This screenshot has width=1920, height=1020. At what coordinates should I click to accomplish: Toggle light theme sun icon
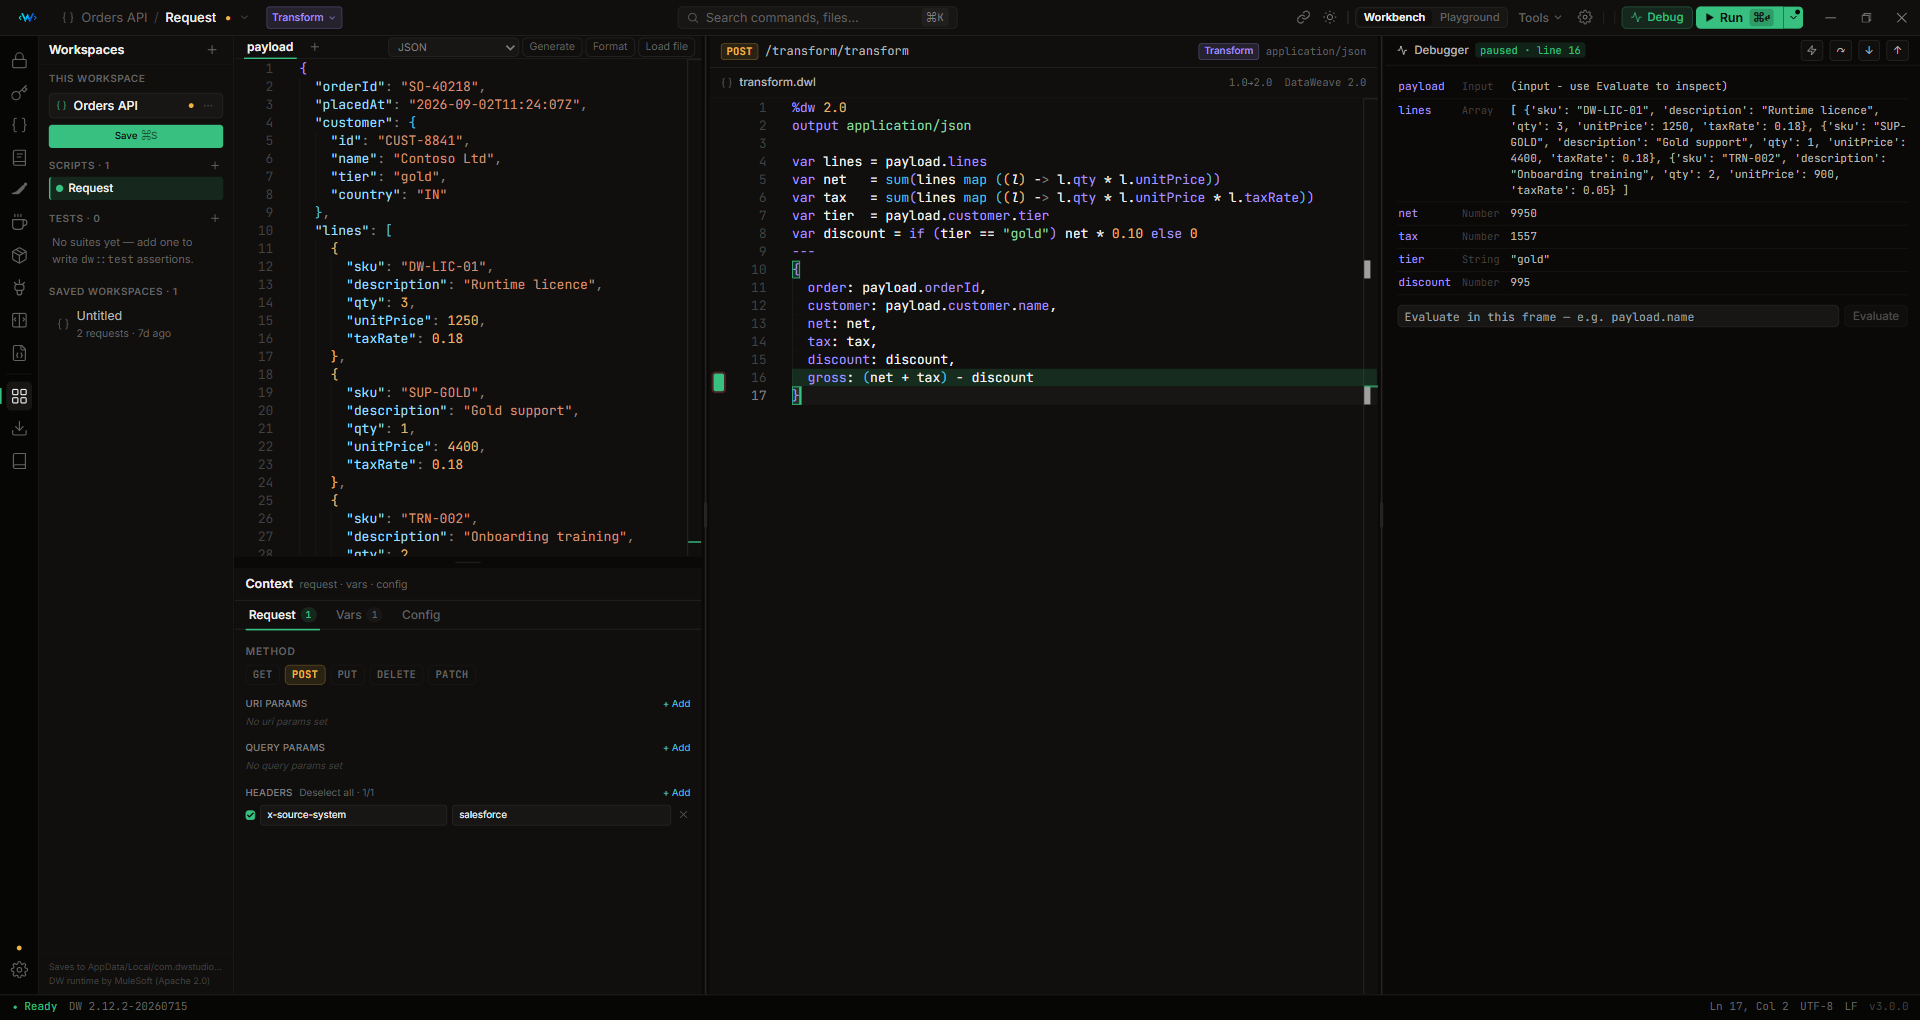[x=1329, y=17]
